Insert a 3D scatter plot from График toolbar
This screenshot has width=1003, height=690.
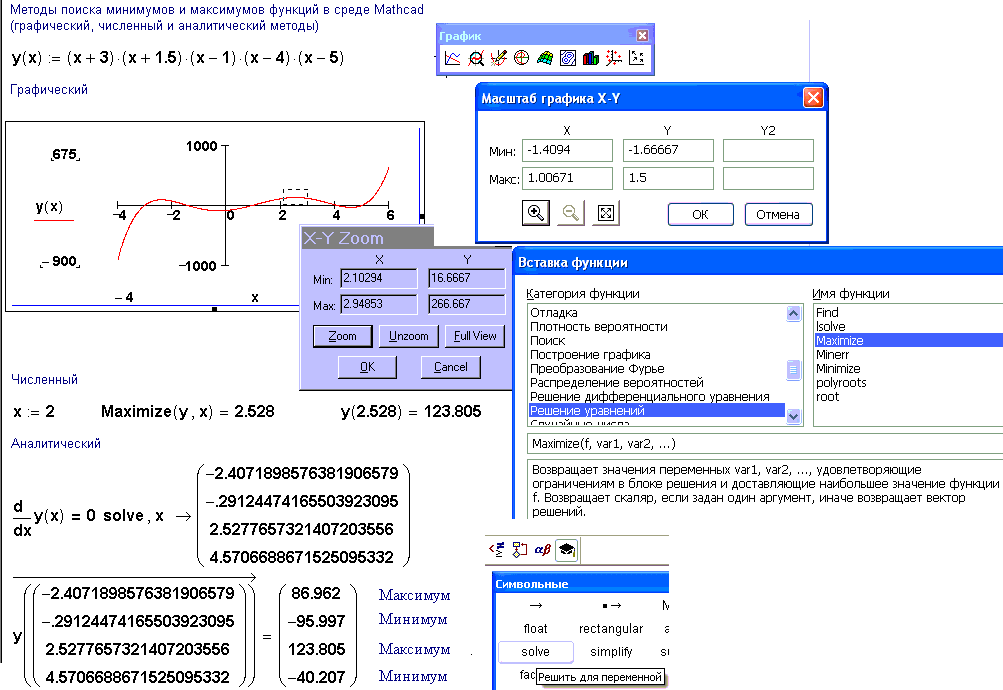pyautogui.click(x=613, y=58)
